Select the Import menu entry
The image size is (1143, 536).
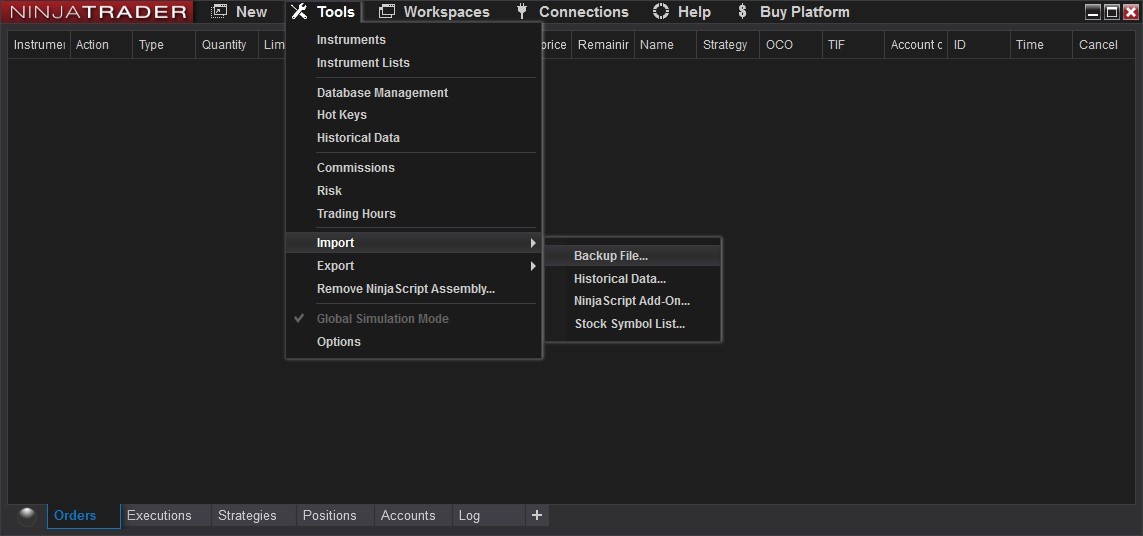413,243
